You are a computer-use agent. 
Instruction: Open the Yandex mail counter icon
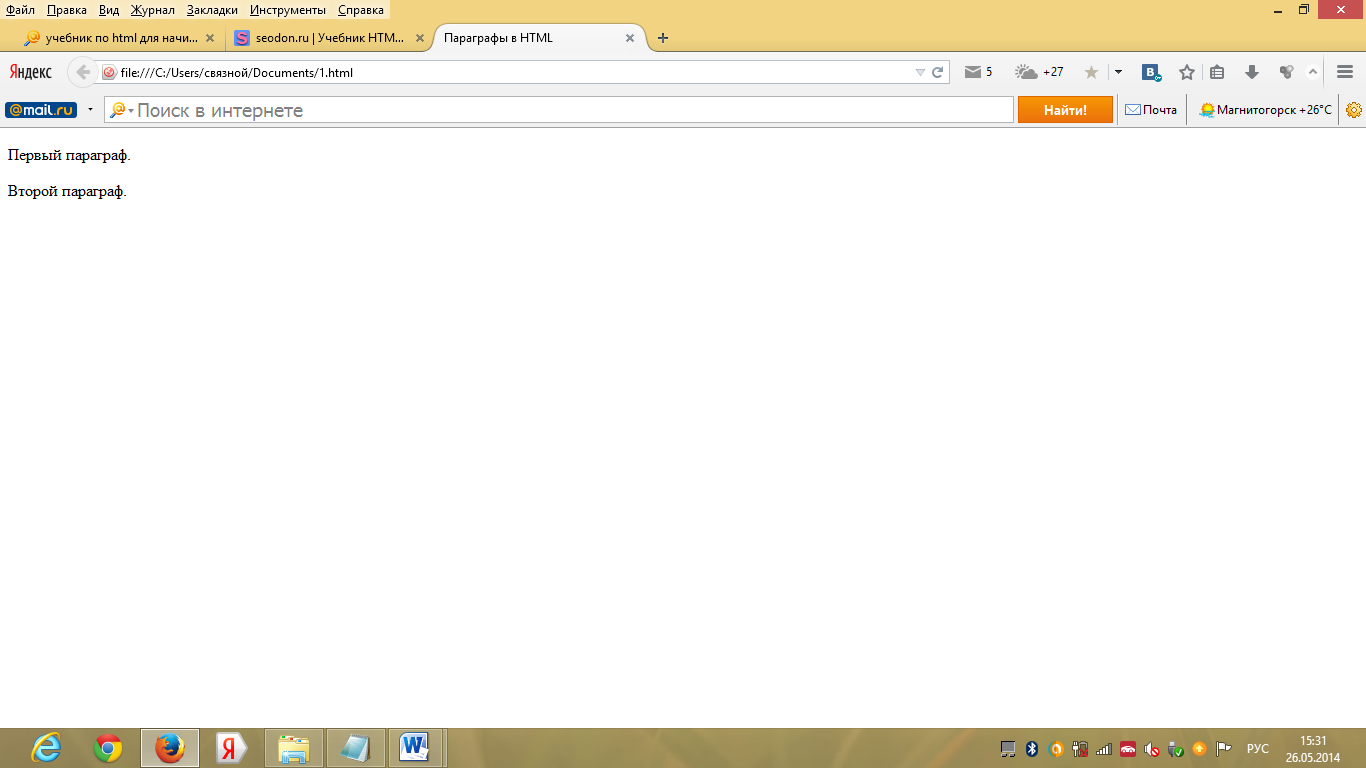coord(978,72)
